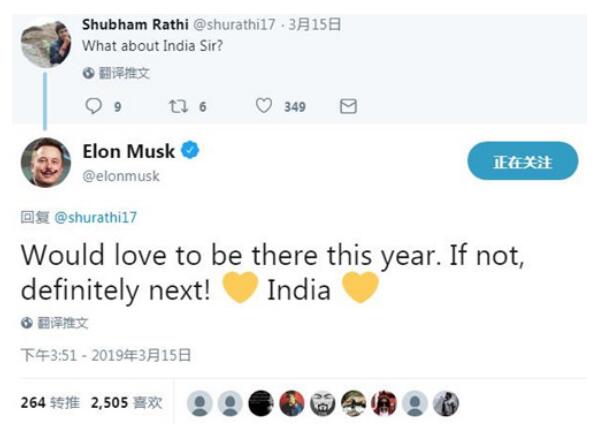
Task: Click the globe icon beside first translate link
Action: point(88,73)
